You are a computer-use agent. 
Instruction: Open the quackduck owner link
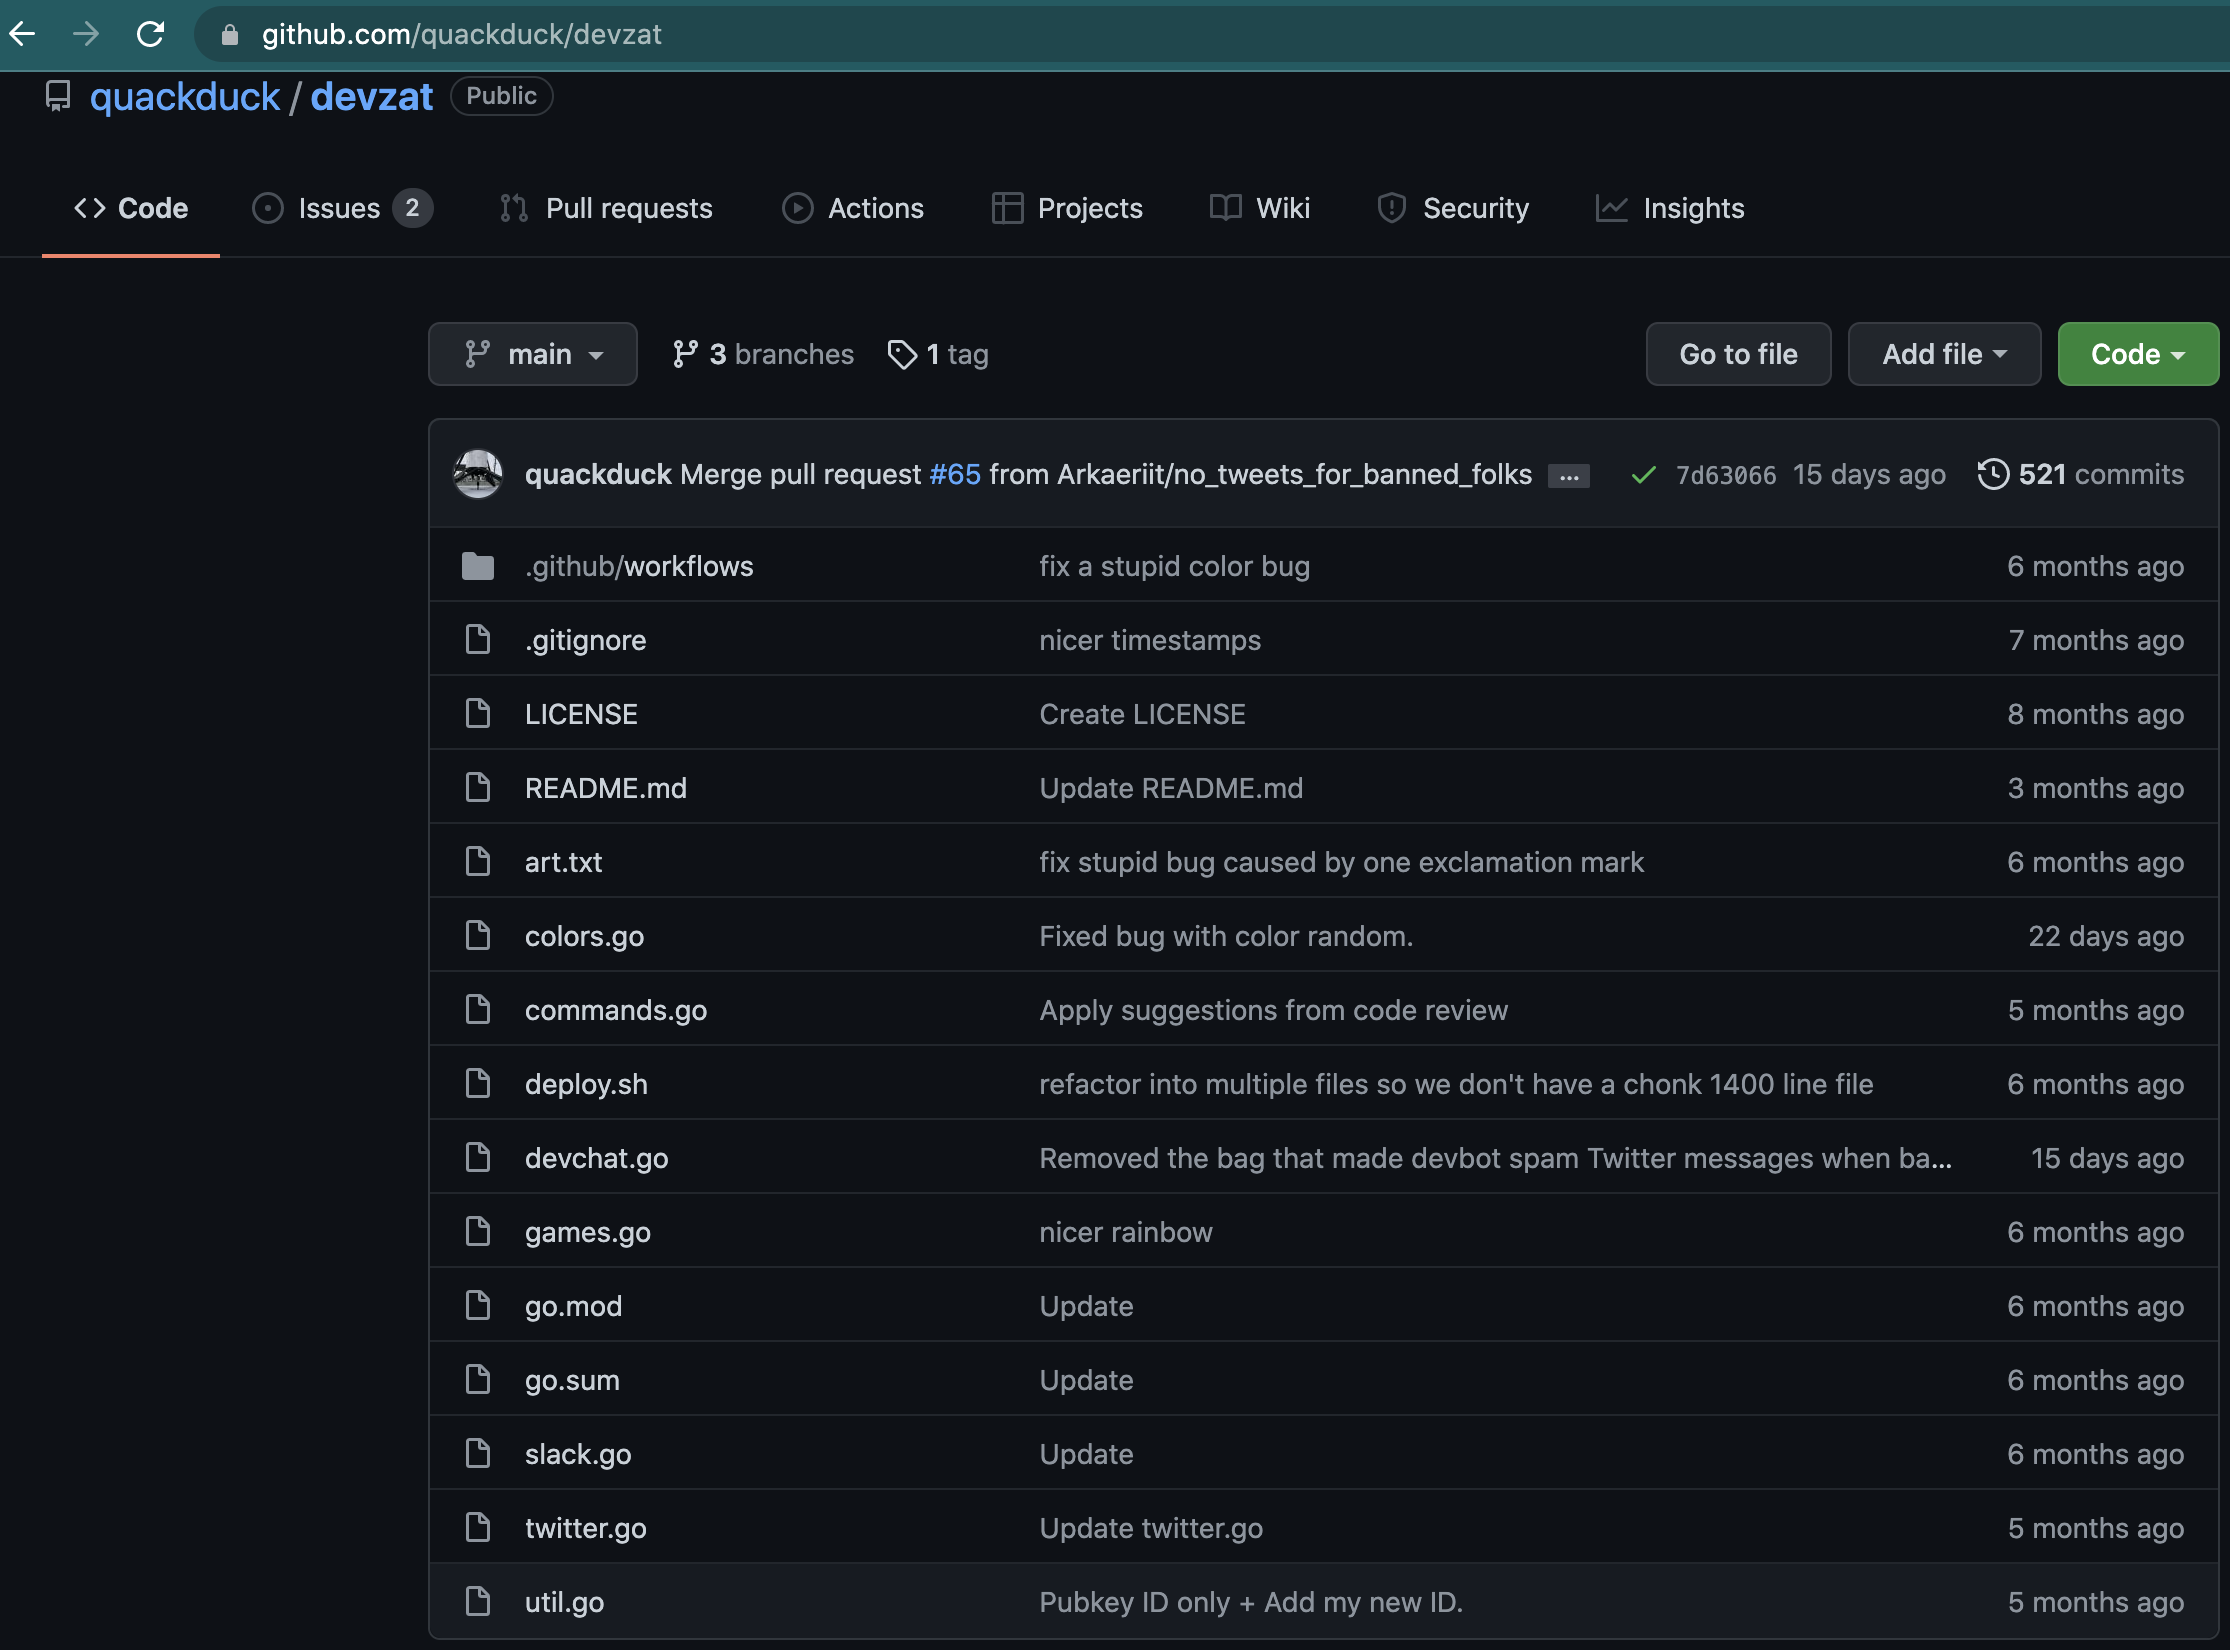185,97
